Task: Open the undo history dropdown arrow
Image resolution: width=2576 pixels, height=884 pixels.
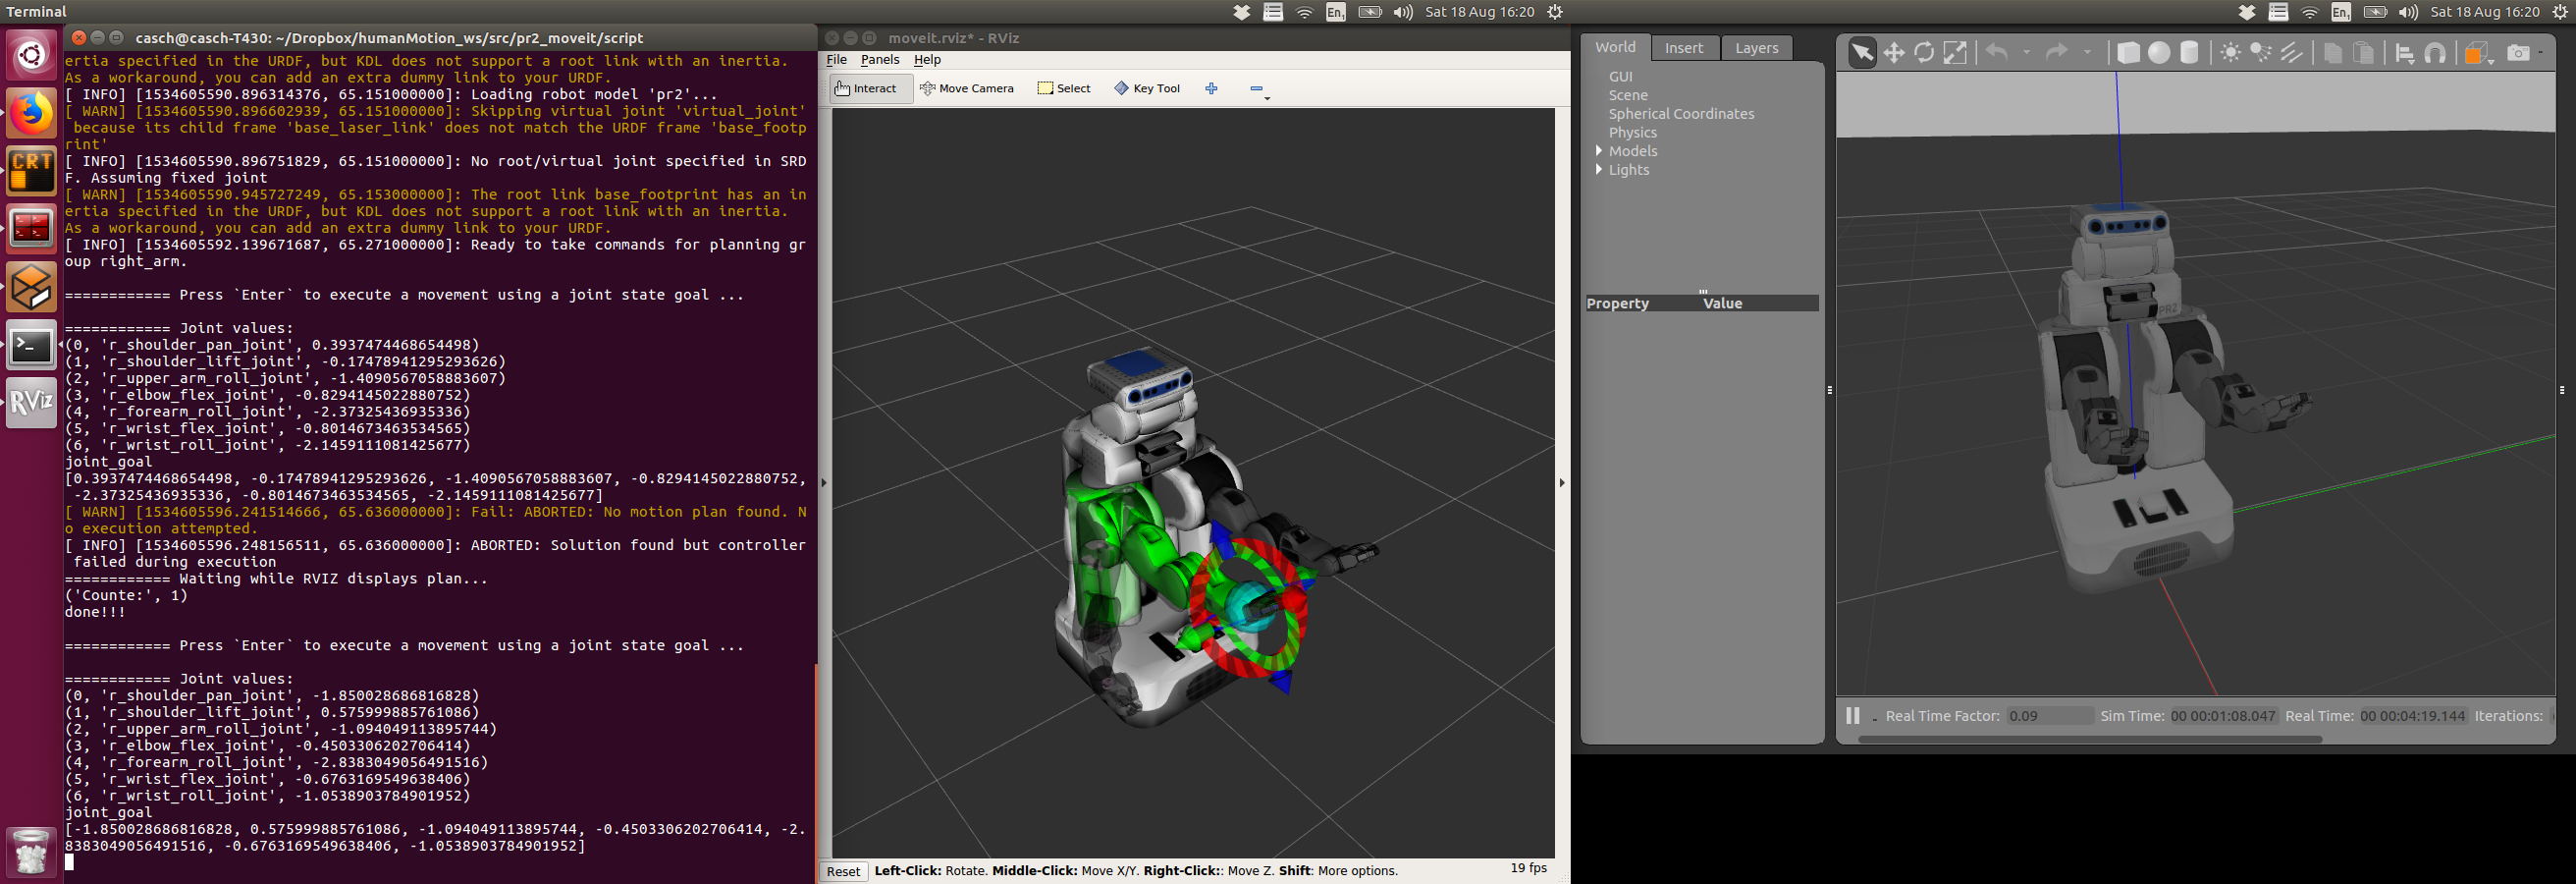Action: point(2026,53)
